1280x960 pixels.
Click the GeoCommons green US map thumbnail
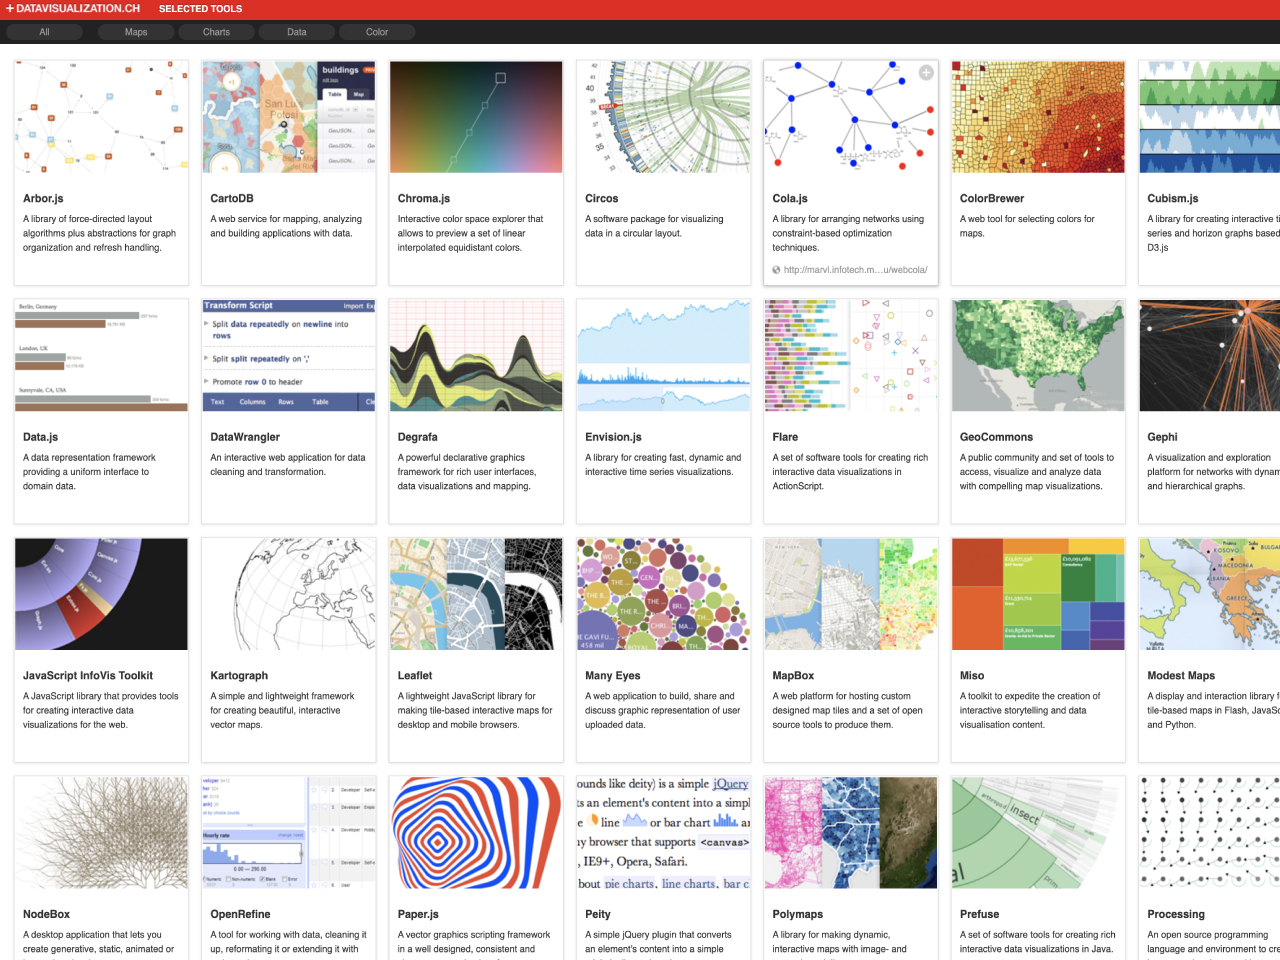click(1038, 356)
